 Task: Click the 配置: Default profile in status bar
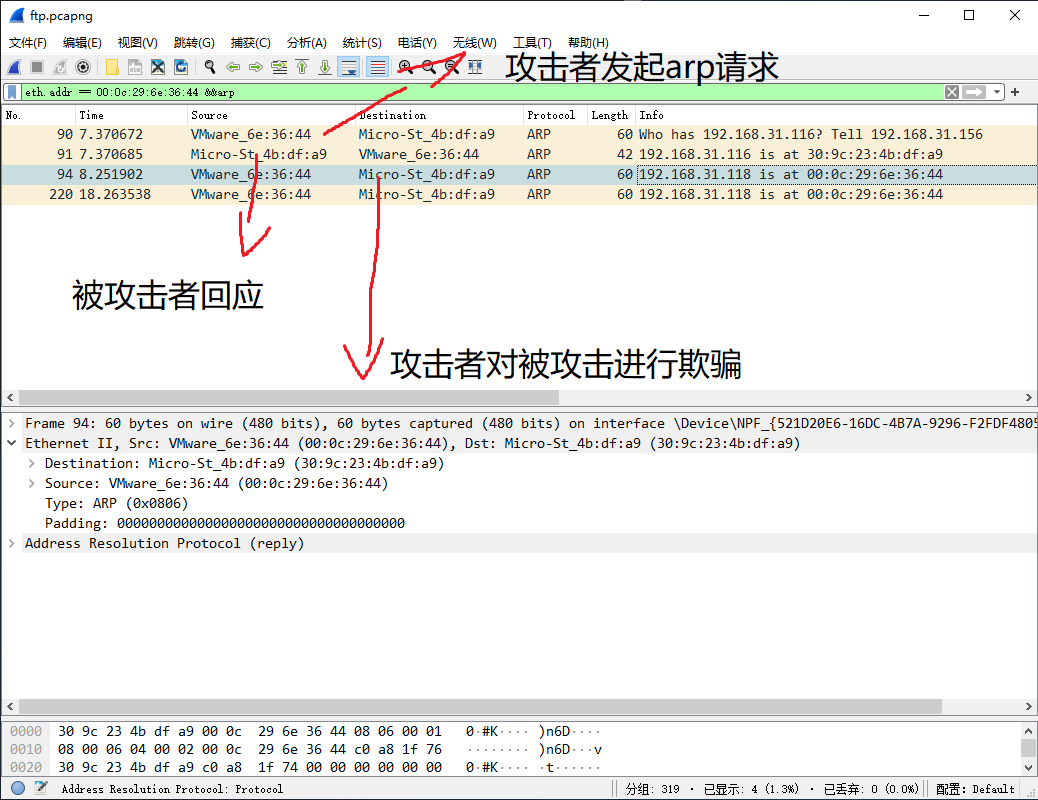(x=975, y=789)
